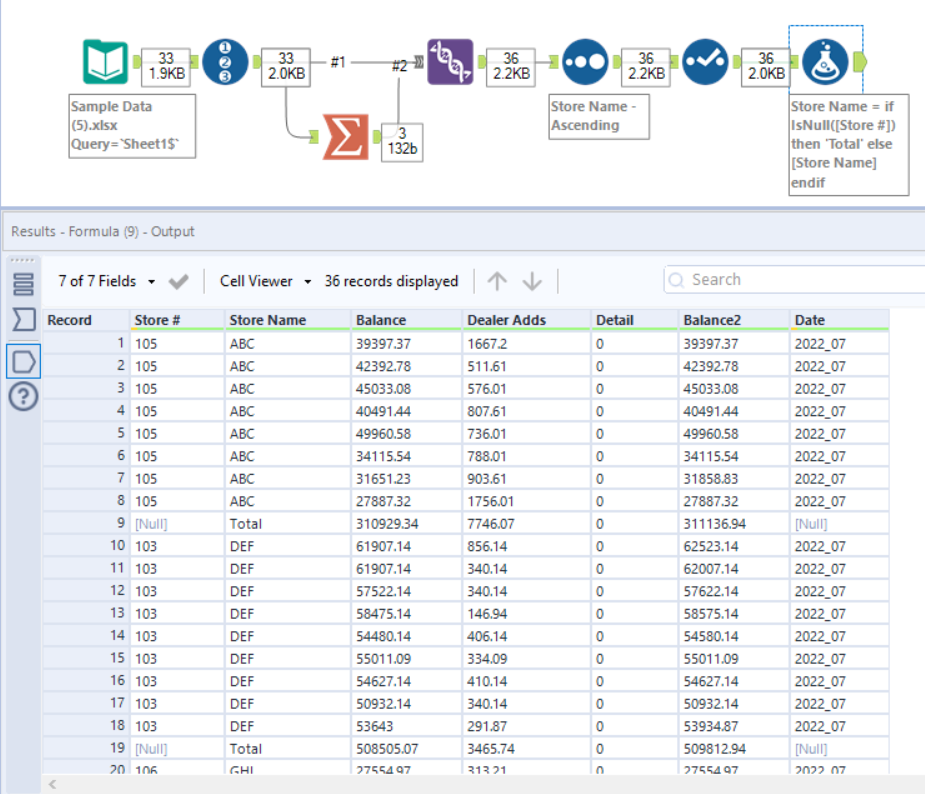Click the down arrow in Results toolbar
Viewport: 925px width, 794px height.
[532, 282]
